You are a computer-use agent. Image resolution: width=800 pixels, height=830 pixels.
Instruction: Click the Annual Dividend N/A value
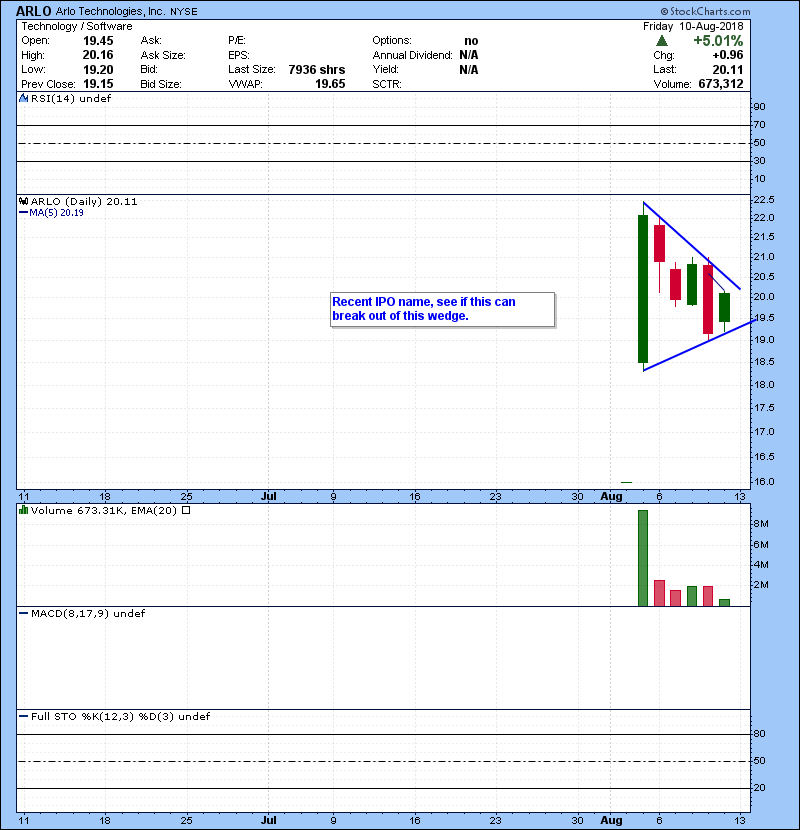469,55
